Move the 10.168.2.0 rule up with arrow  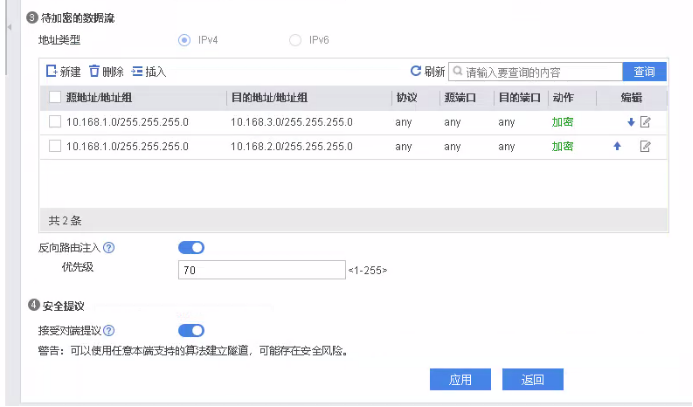coord(617,146)
